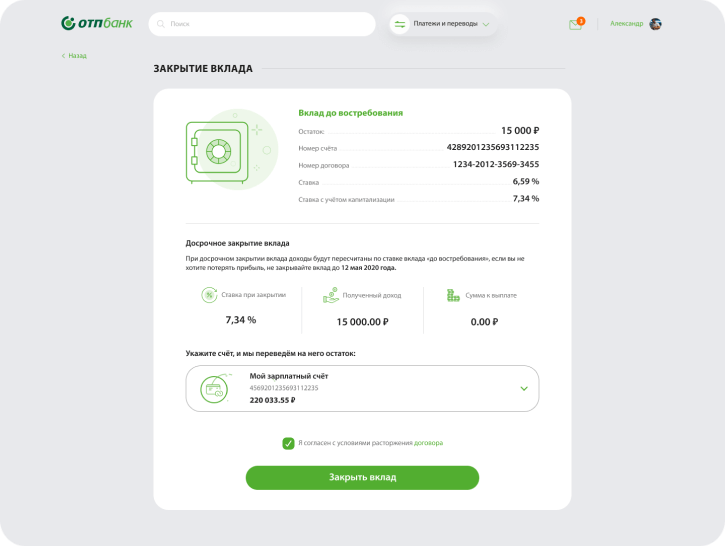This screenshot has width=725, height=546.
Task: Open the Мой зарплатный счёт account dropdown
Action: 362,388
